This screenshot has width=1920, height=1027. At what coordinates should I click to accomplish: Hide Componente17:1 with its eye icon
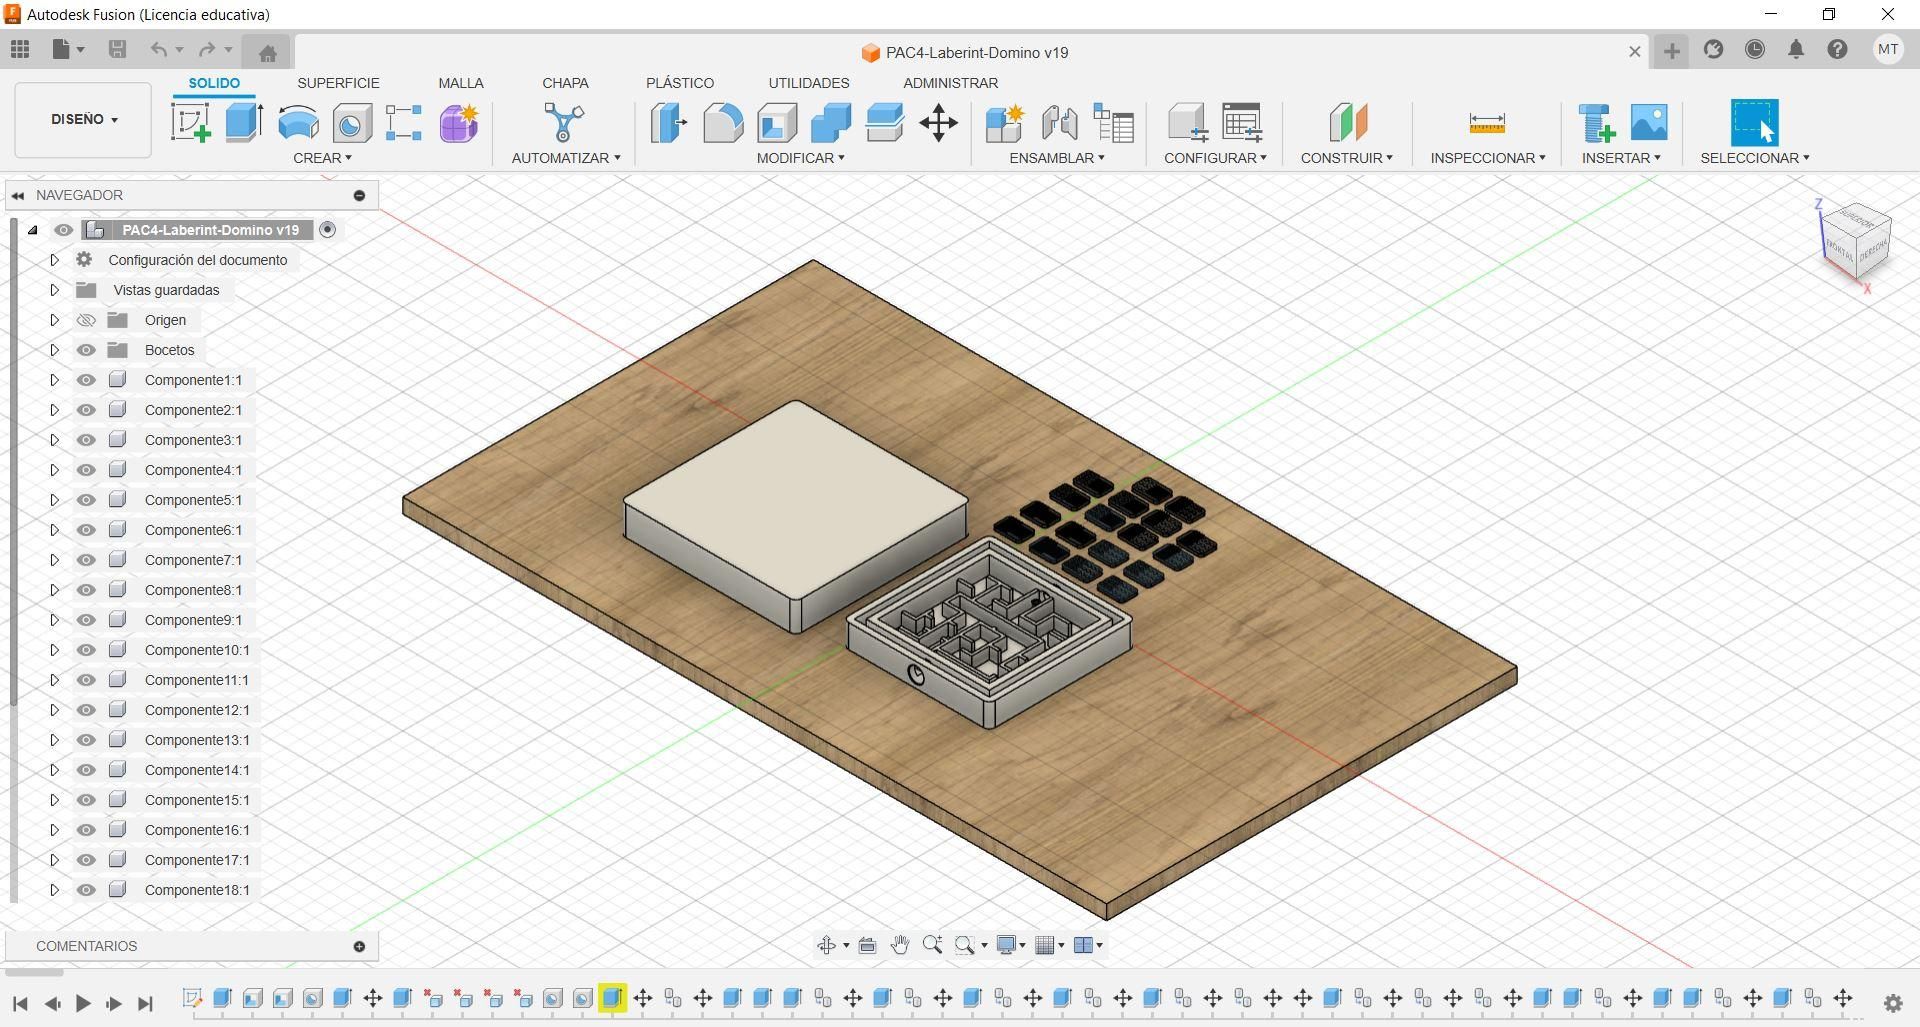[x=86, y=860]
